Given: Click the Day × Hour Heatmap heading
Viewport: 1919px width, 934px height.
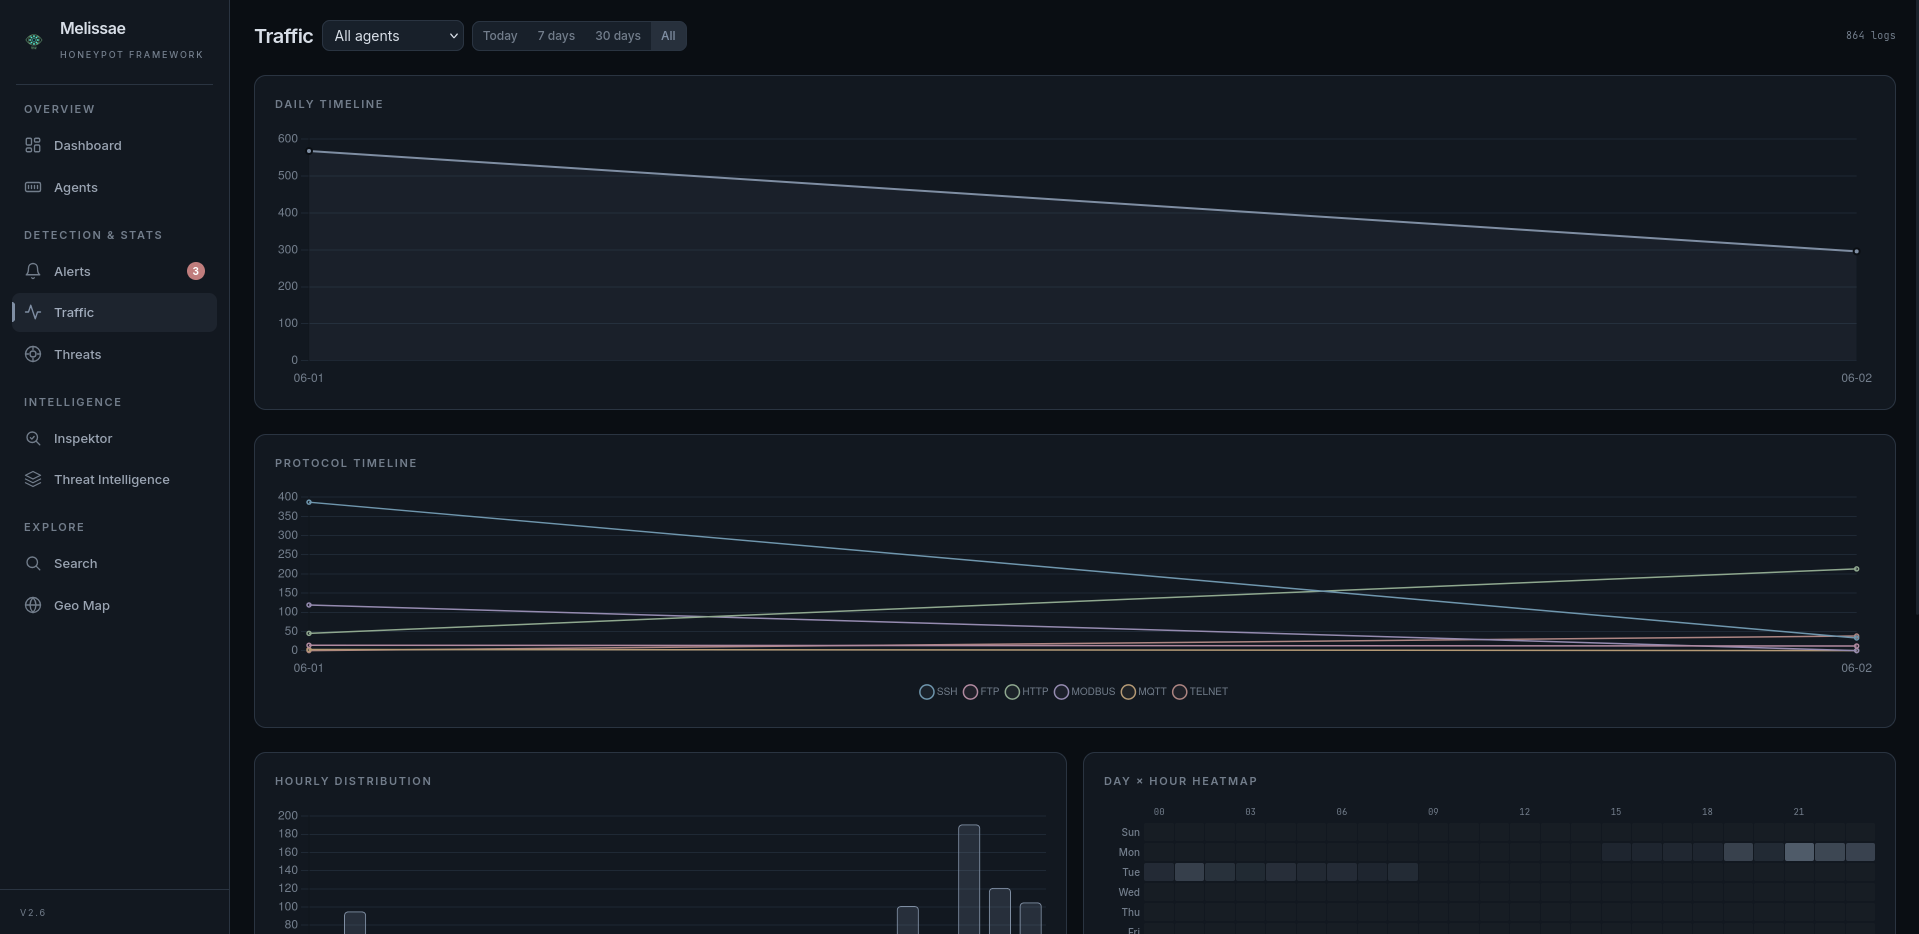Looking at the screenshot, I should click(x=1180, y=781).
